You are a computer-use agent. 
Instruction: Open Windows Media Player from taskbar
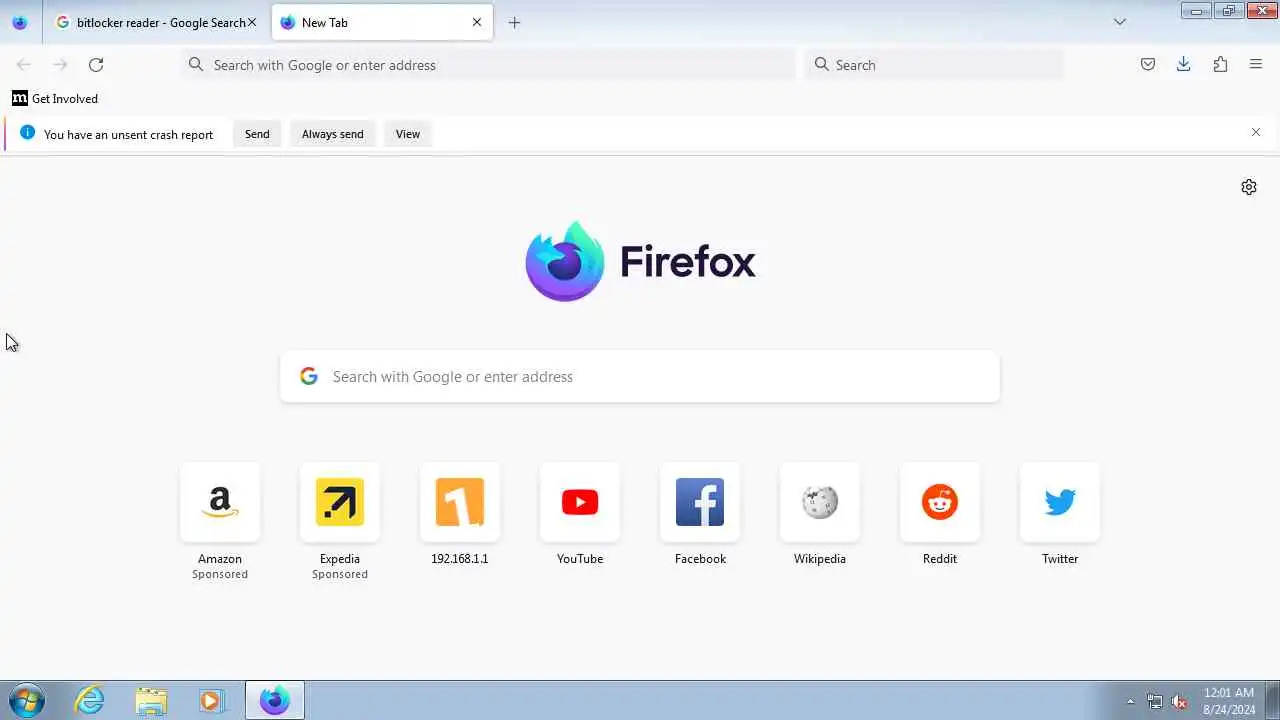(x=211, y=700)
